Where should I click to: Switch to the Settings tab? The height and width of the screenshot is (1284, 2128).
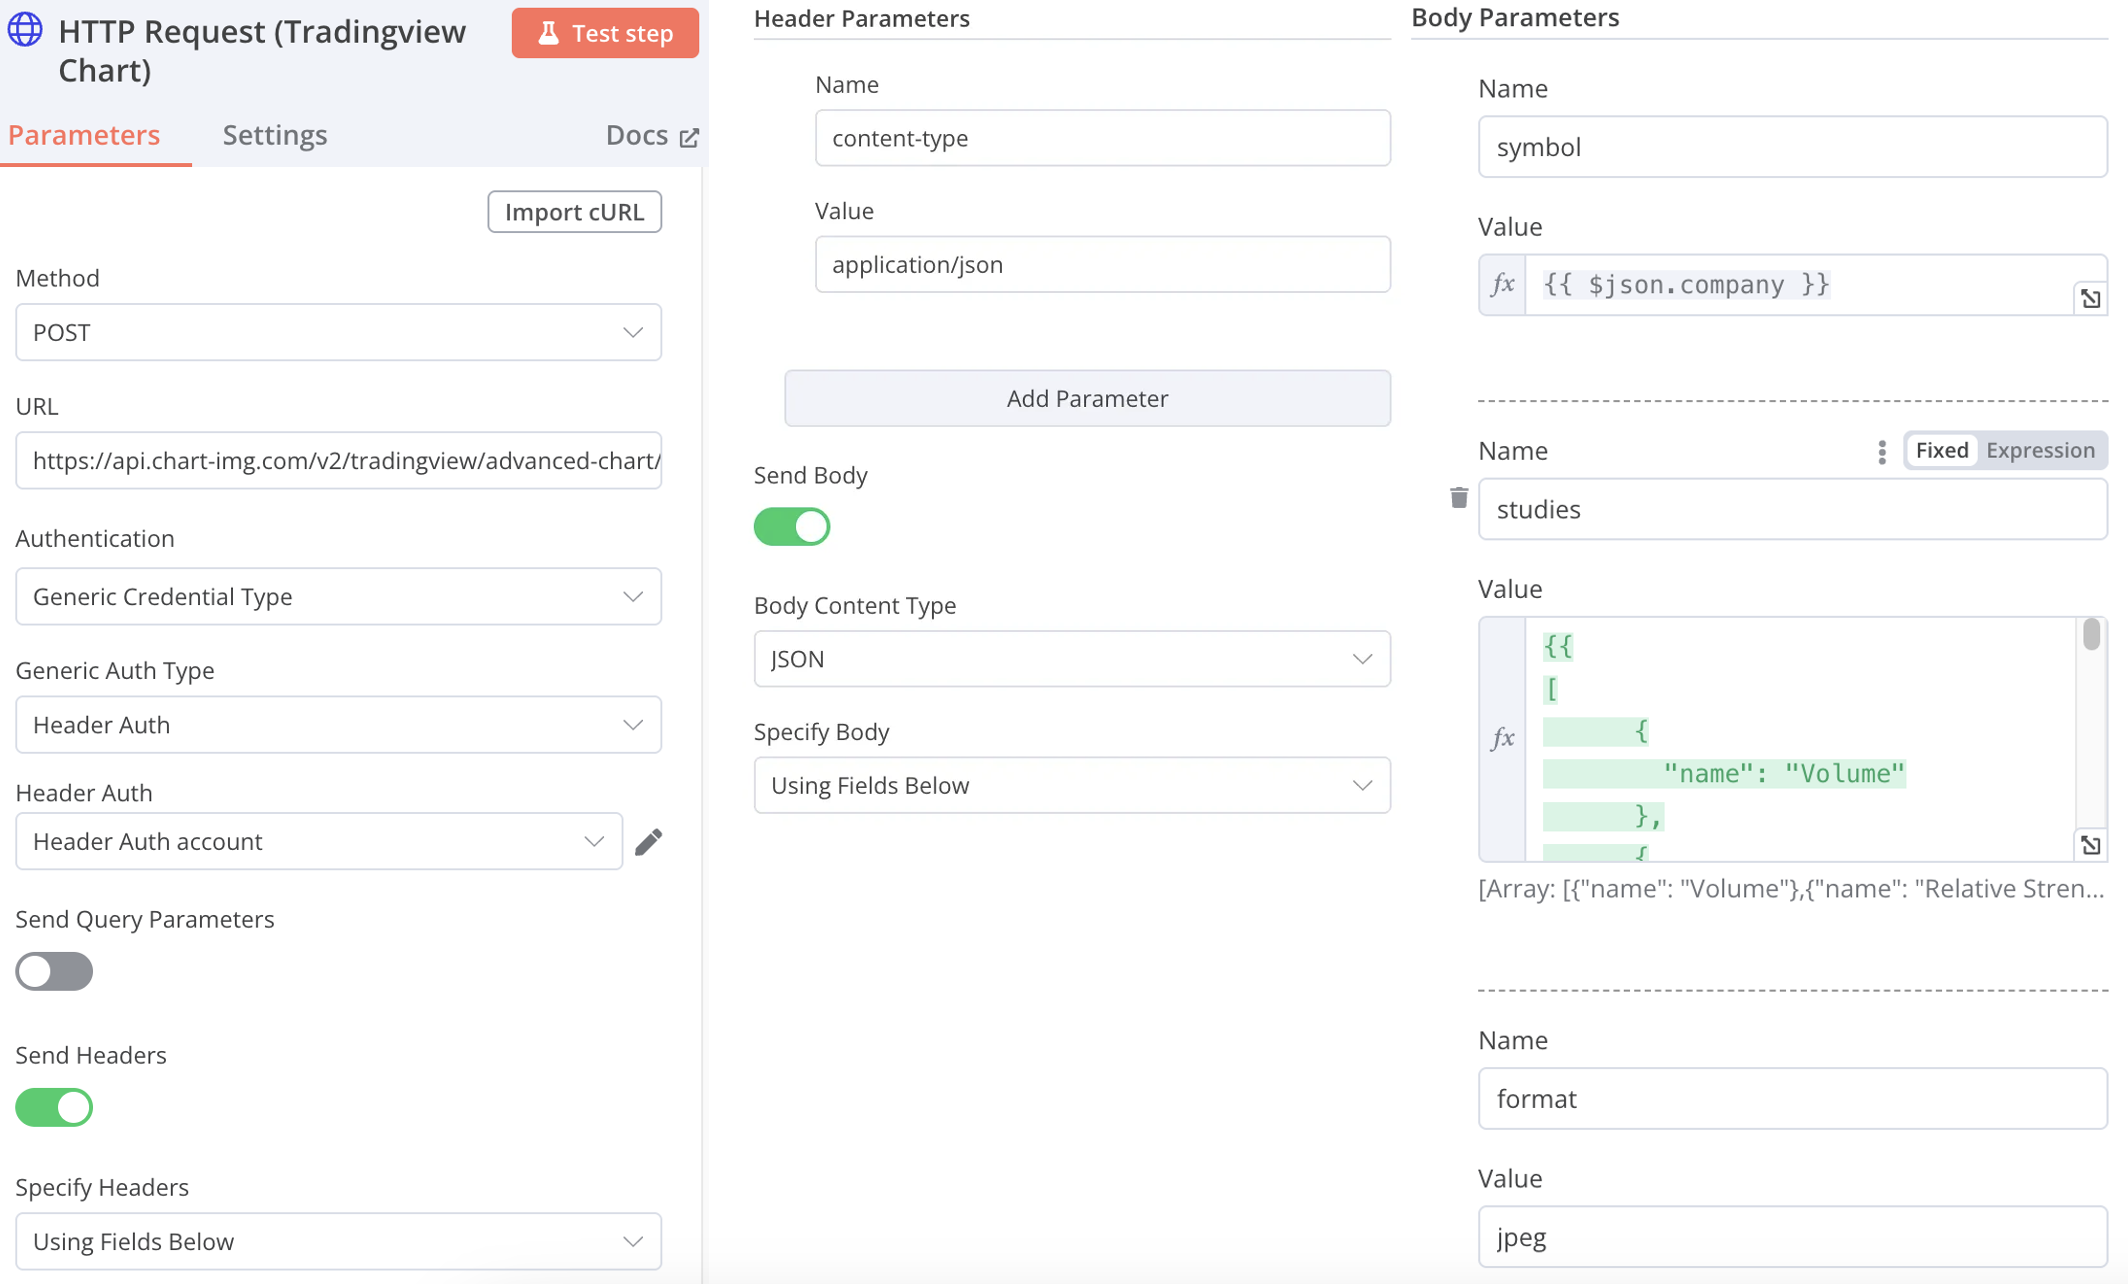(x=274, y=135)
